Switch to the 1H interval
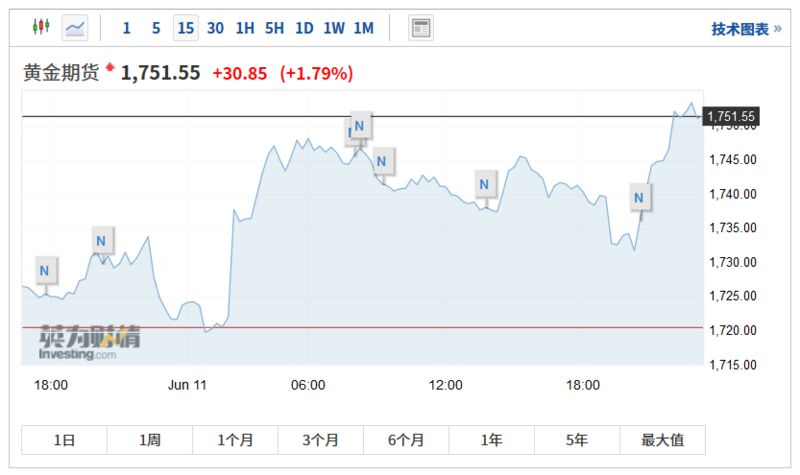 click(x=245, y=28)
